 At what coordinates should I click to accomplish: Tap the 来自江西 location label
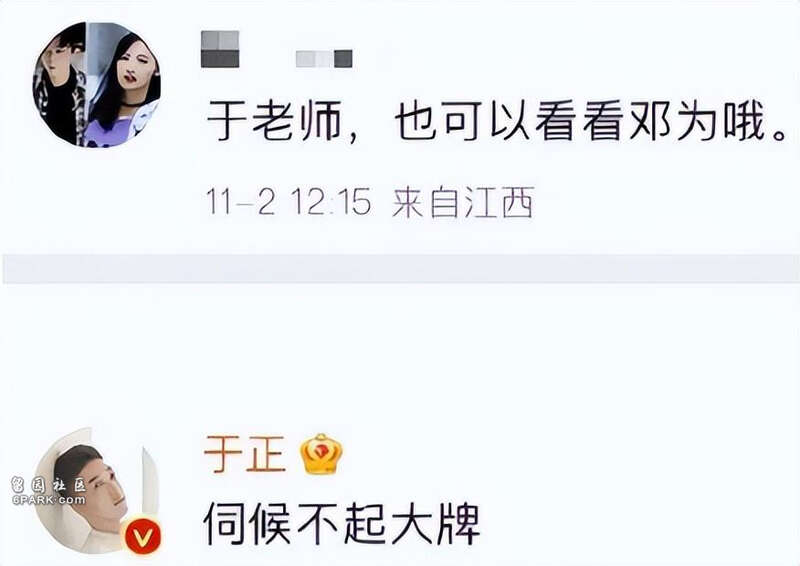[x=463, y=202]
